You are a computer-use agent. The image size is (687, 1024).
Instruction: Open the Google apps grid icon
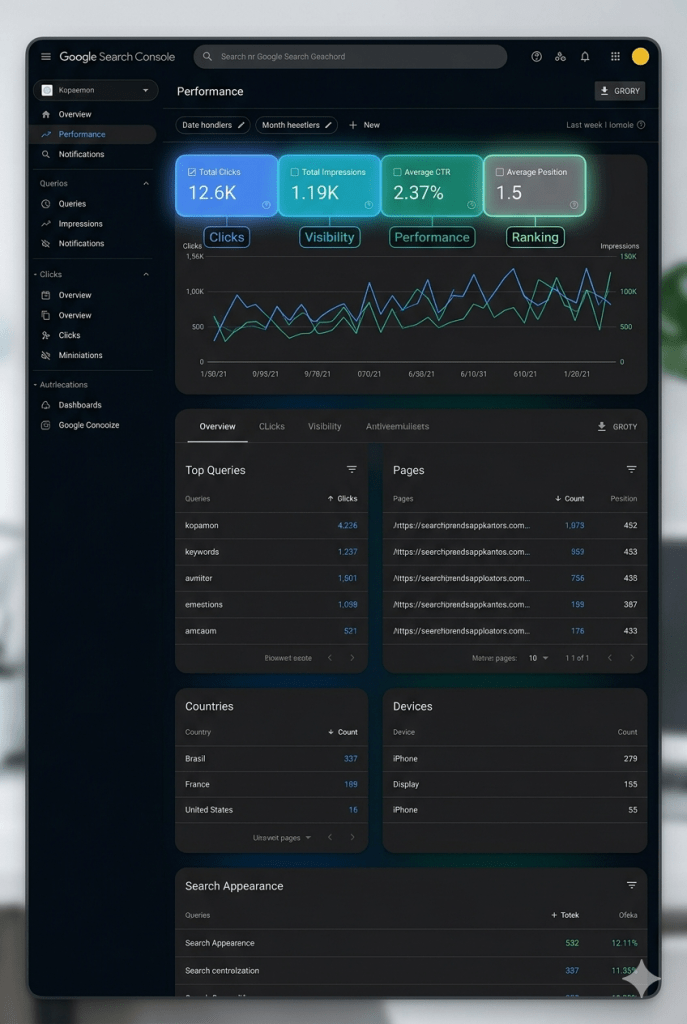615,57
